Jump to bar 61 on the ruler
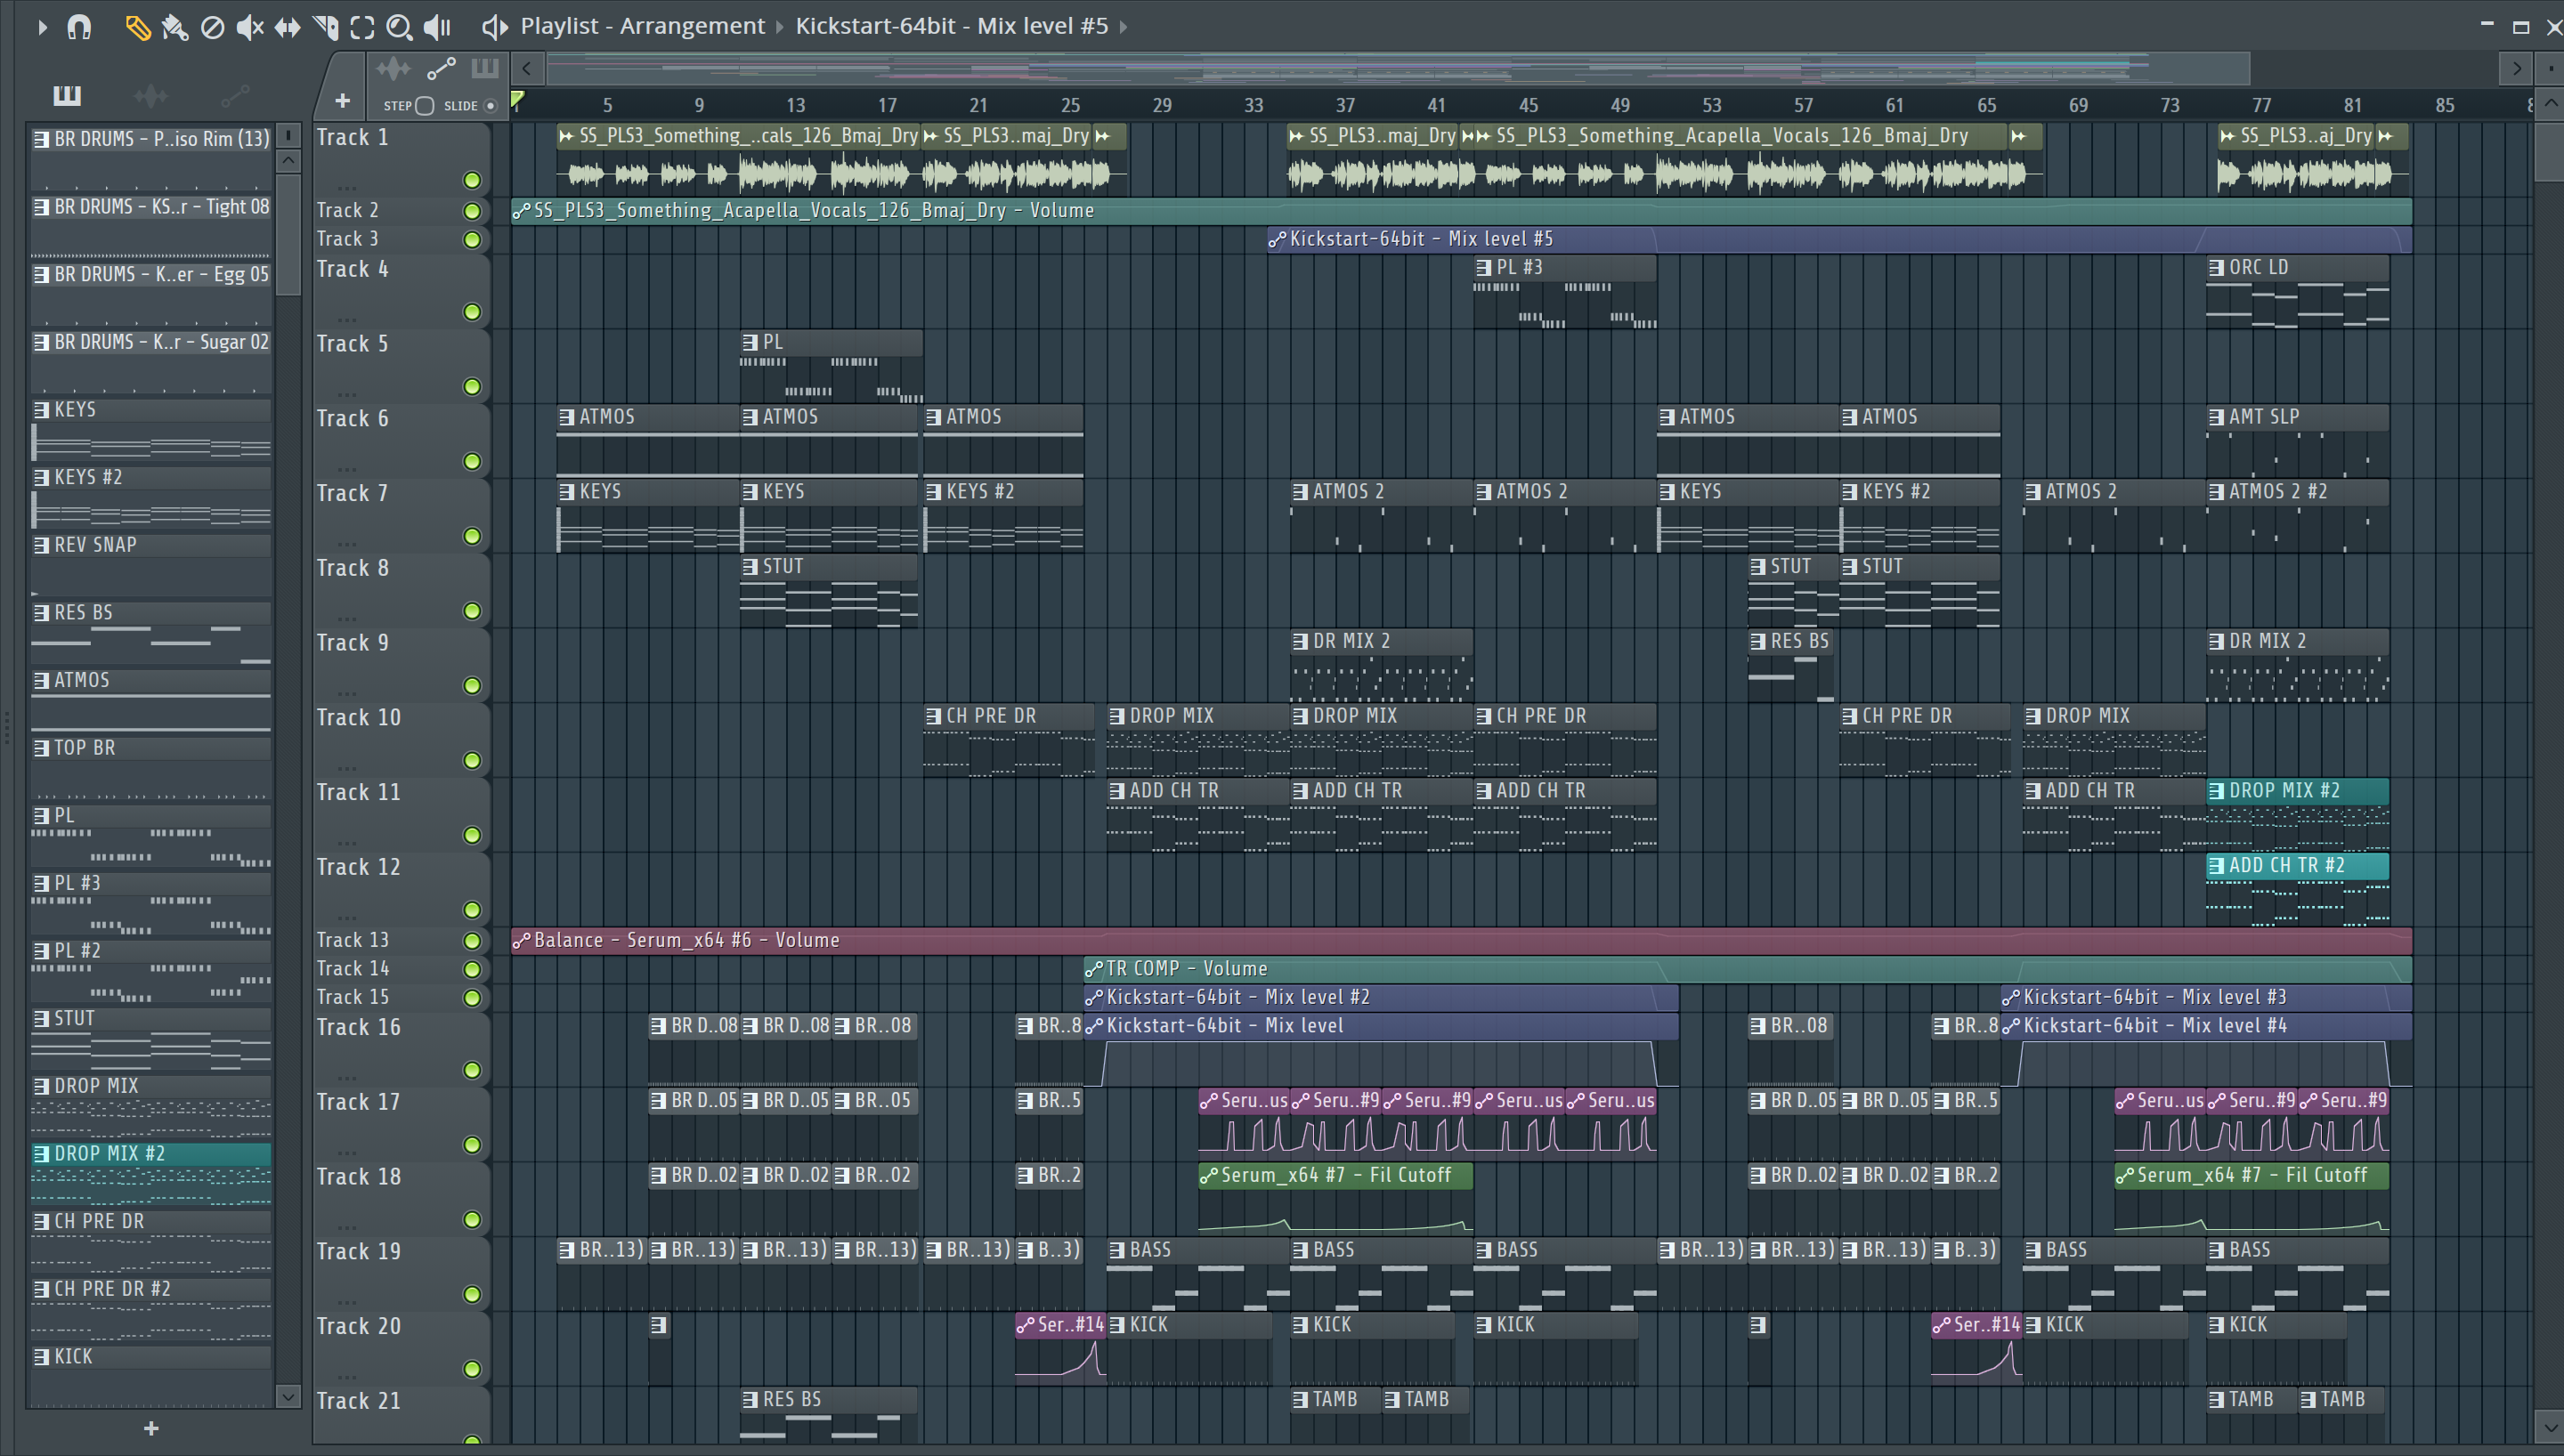2564x1456 pixels. pos(1895,105)
